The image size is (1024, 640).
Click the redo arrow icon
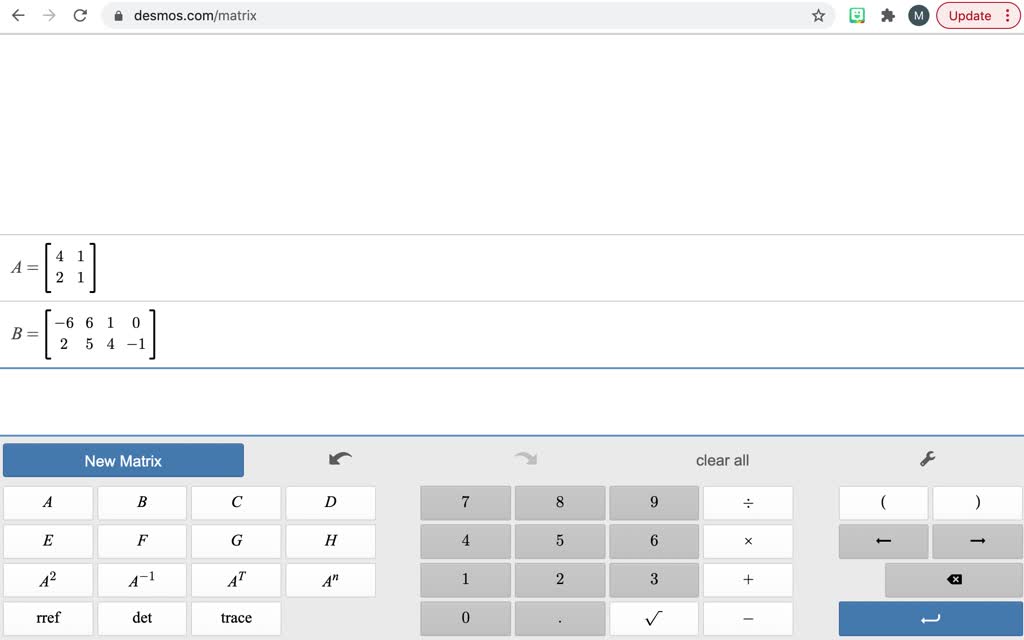527,458
